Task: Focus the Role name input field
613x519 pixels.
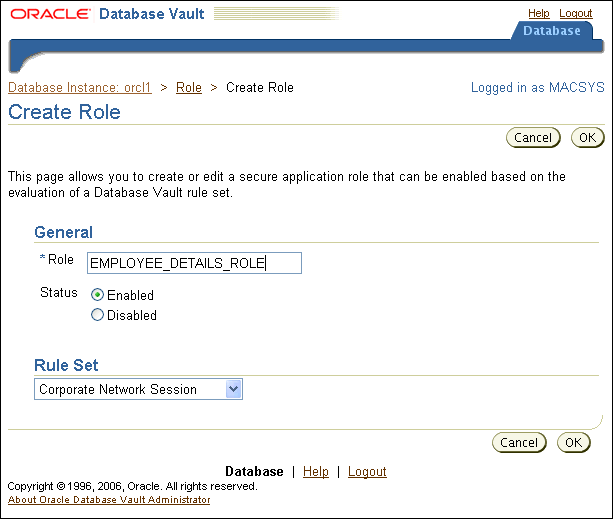Action: 194,263
